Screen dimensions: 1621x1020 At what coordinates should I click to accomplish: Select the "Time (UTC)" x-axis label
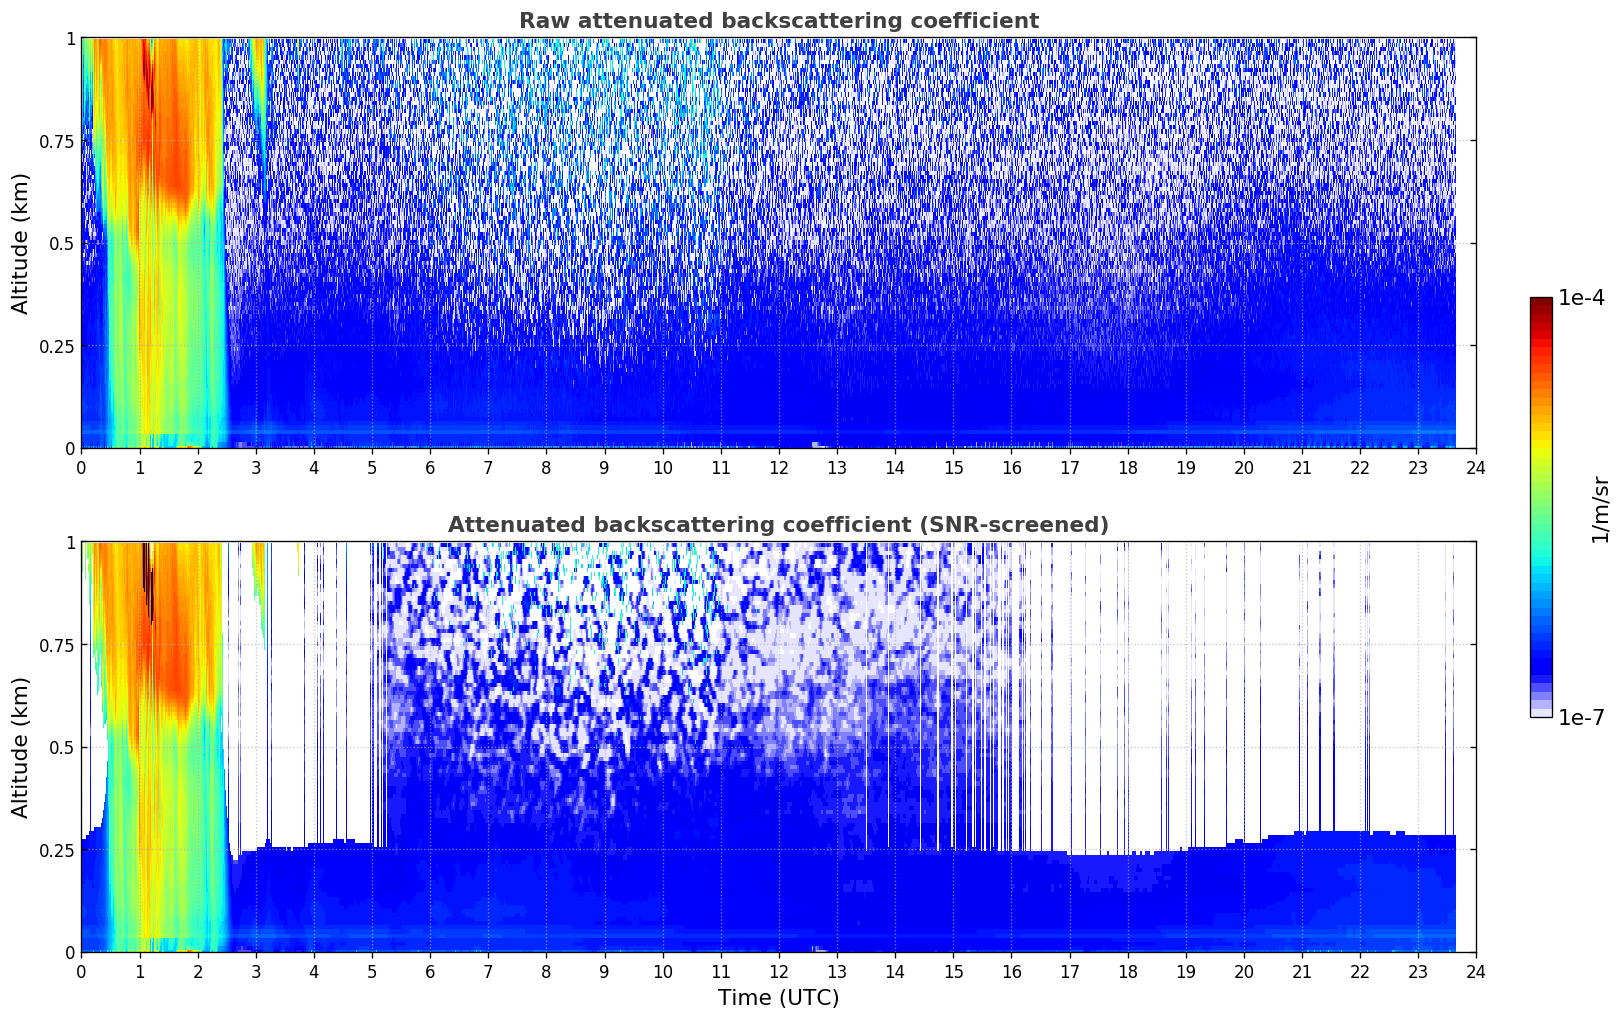[x=778, y=998]
